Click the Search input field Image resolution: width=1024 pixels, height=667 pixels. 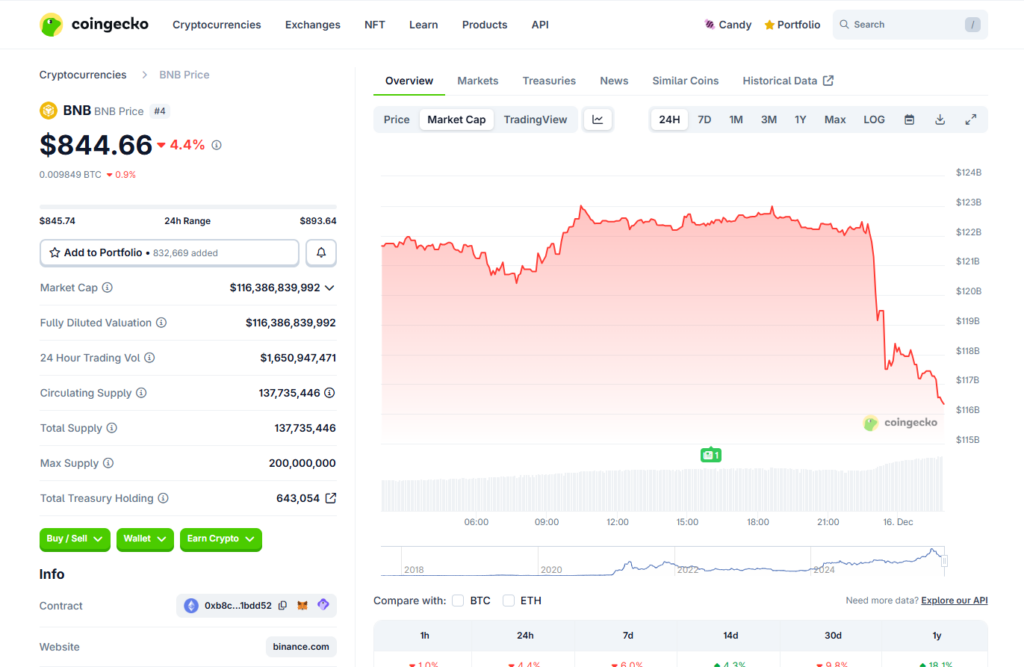[x=905, y=25]
